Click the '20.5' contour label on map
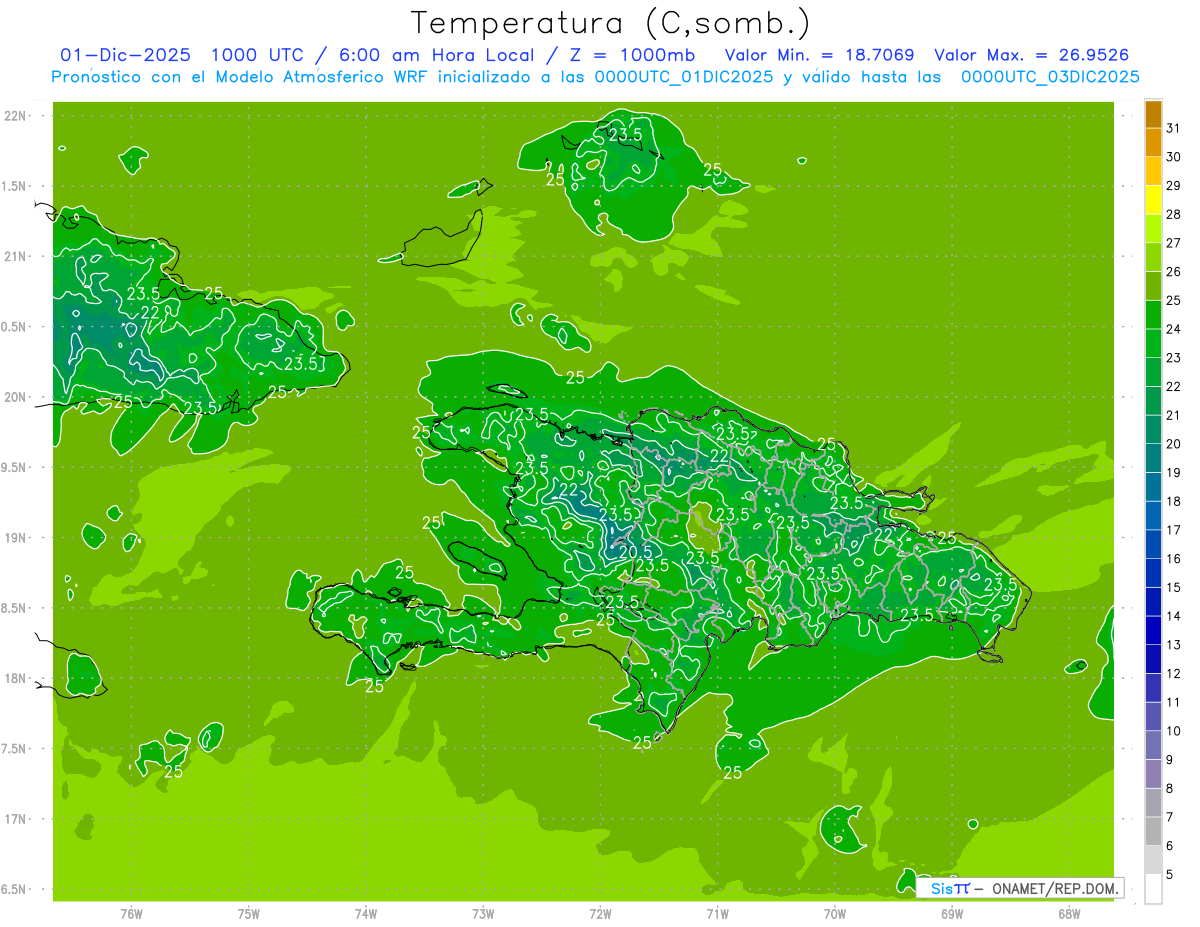The image size is (1200, 927). point(636,551)
